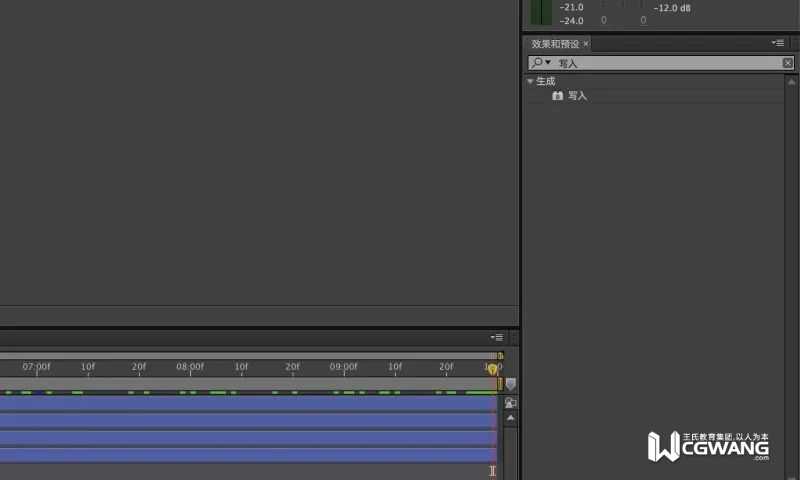Click the current-time indicator on the ruler

(492, 369)
